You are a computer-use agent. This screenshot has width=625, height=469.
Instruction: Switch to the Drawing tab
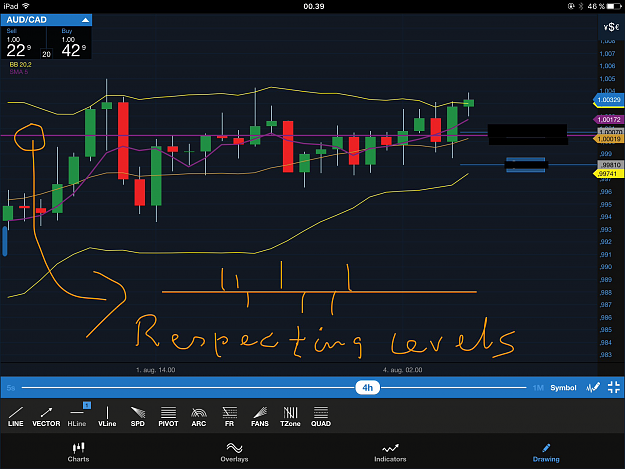546,452
